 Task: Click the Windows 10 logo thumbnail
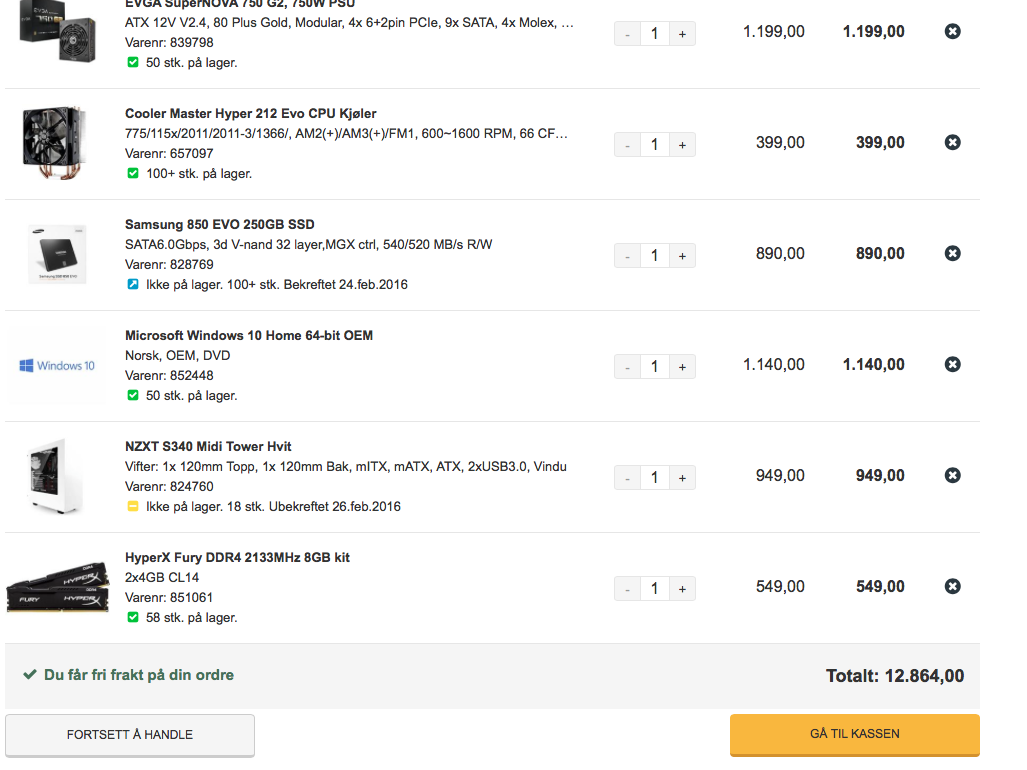coord(56,366)
